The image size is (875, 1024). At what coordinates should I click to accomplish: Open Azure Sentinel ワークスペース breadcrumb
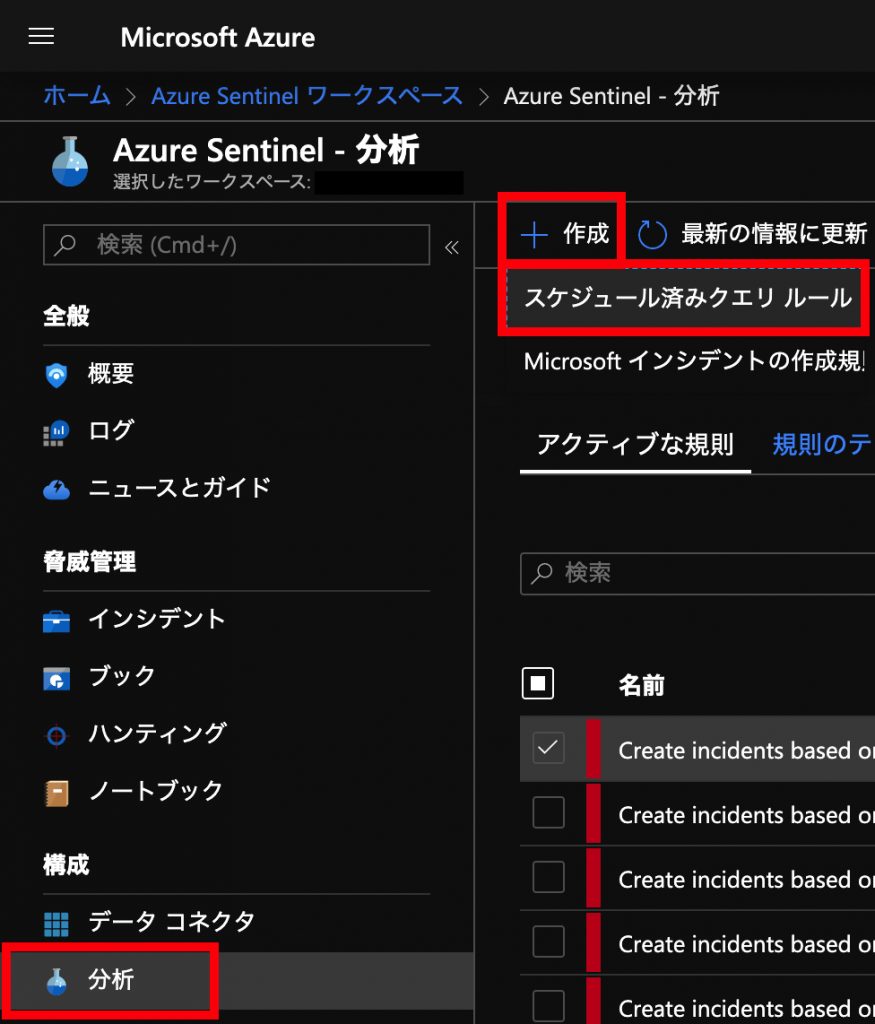tap(307, 96)
